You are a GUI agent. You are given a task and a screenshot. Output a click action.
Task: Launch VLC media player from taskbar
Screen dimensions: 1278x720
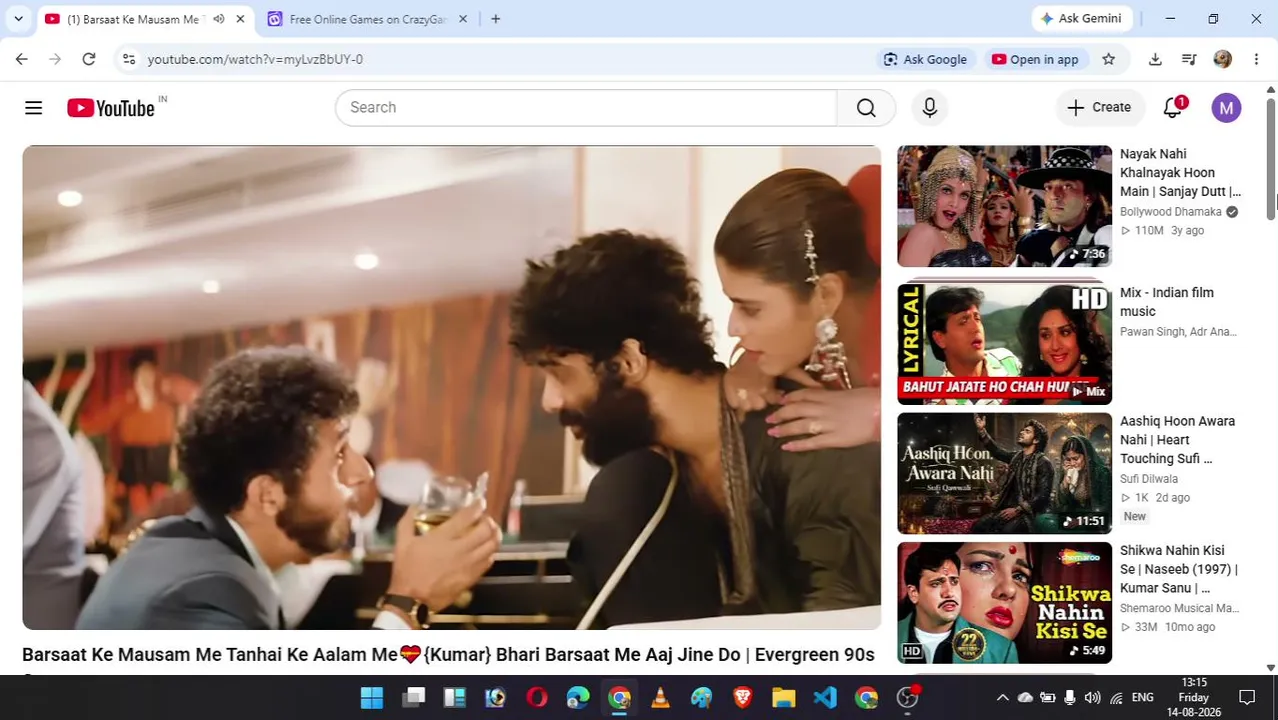coord(660,697)
